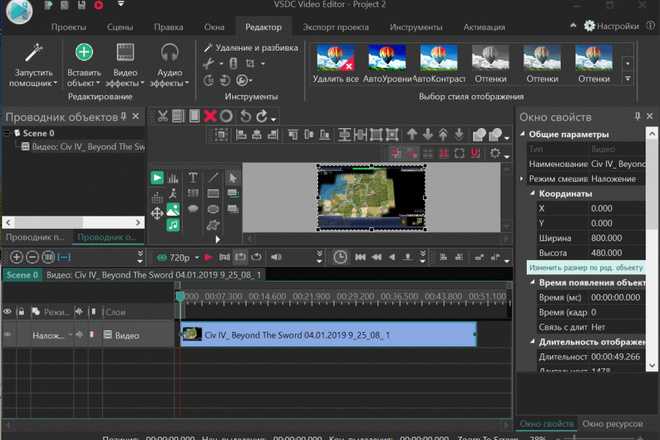Click the timeline zoom out minus icon
This screenshot has height=440, width=660.
coord(32,257)
